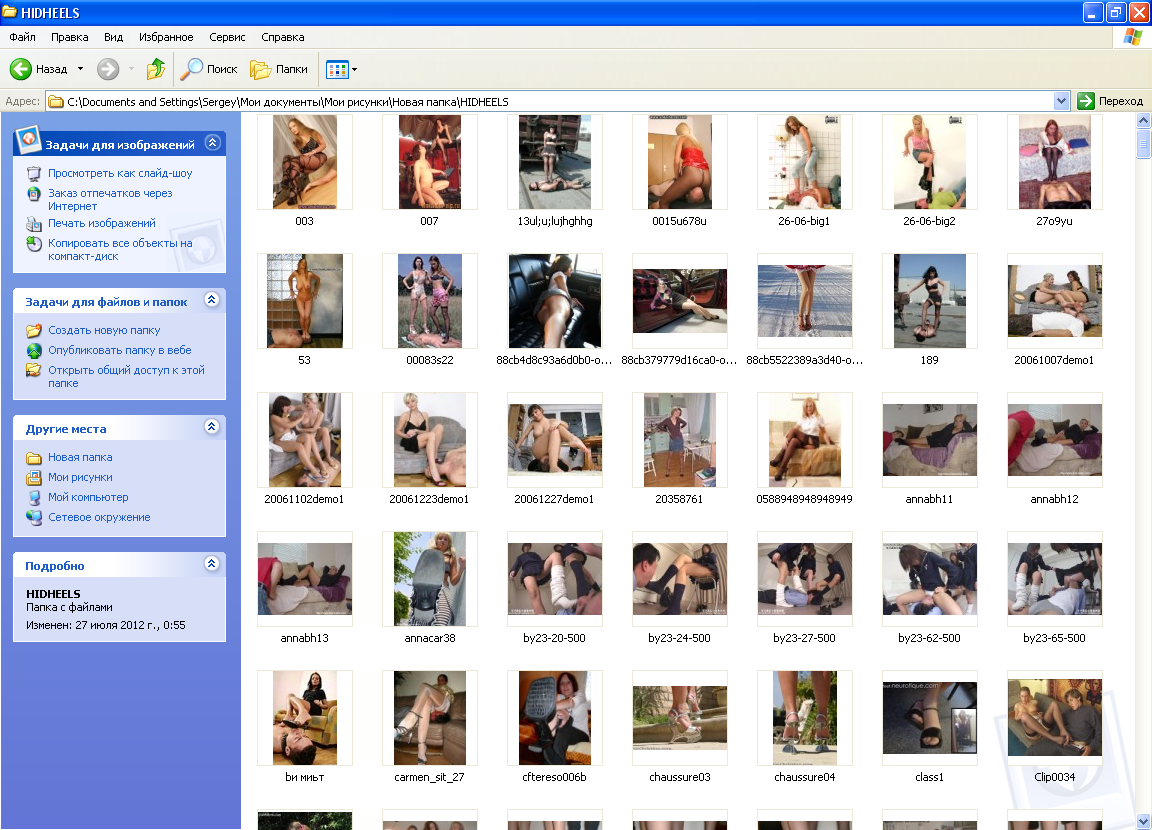Click Просмотреть как слайд-шоу link
The height and width of the screenshot is (830, 1152).
tap(120, 173)
